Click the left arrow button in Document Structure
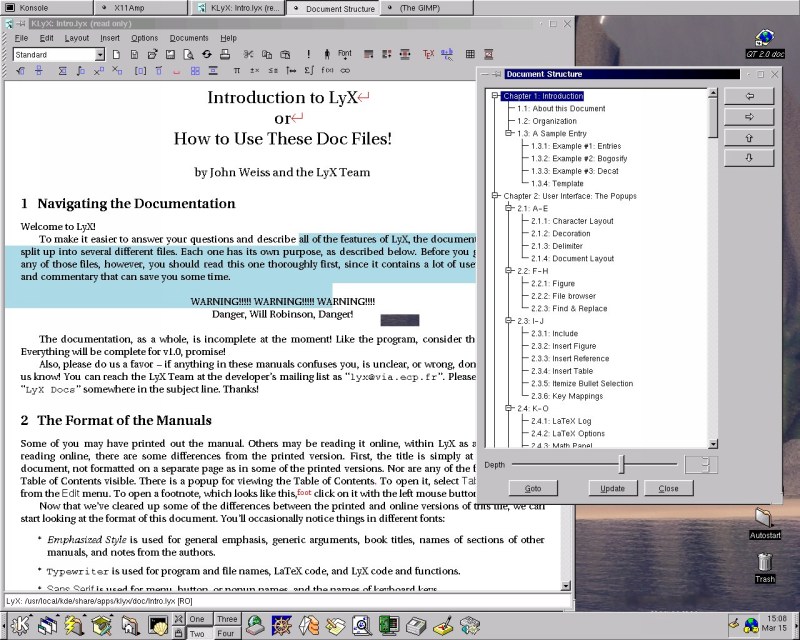The image size is (800, 640). point(749,96)
